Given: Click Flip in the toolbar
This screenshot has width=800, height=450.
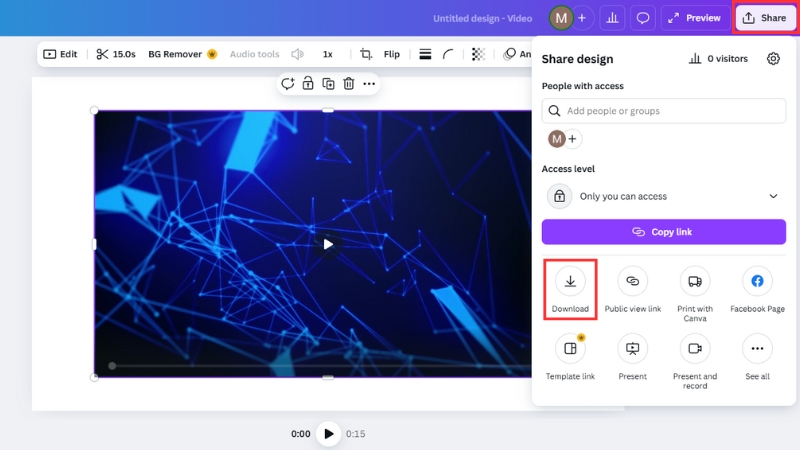Looking at the screenshot, I should click(392, 54).
